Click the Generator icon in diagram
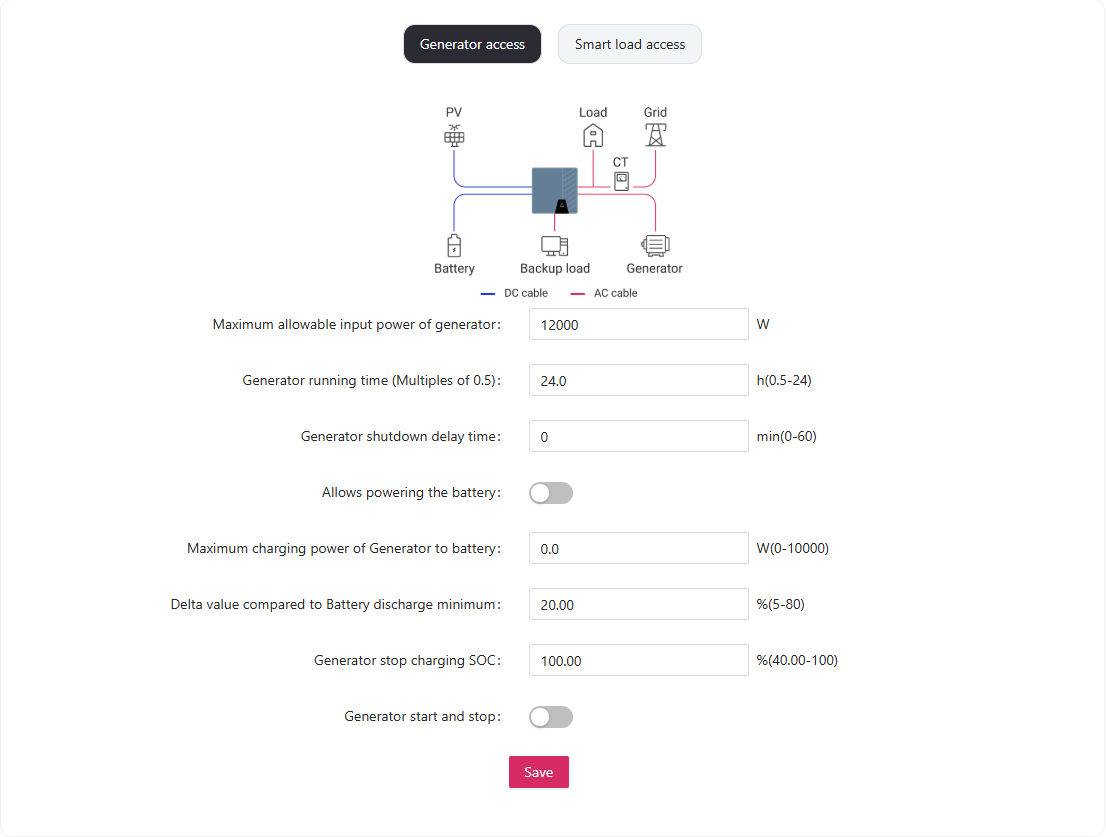This screenshot has height=837, width=1106. coord(655,245)
